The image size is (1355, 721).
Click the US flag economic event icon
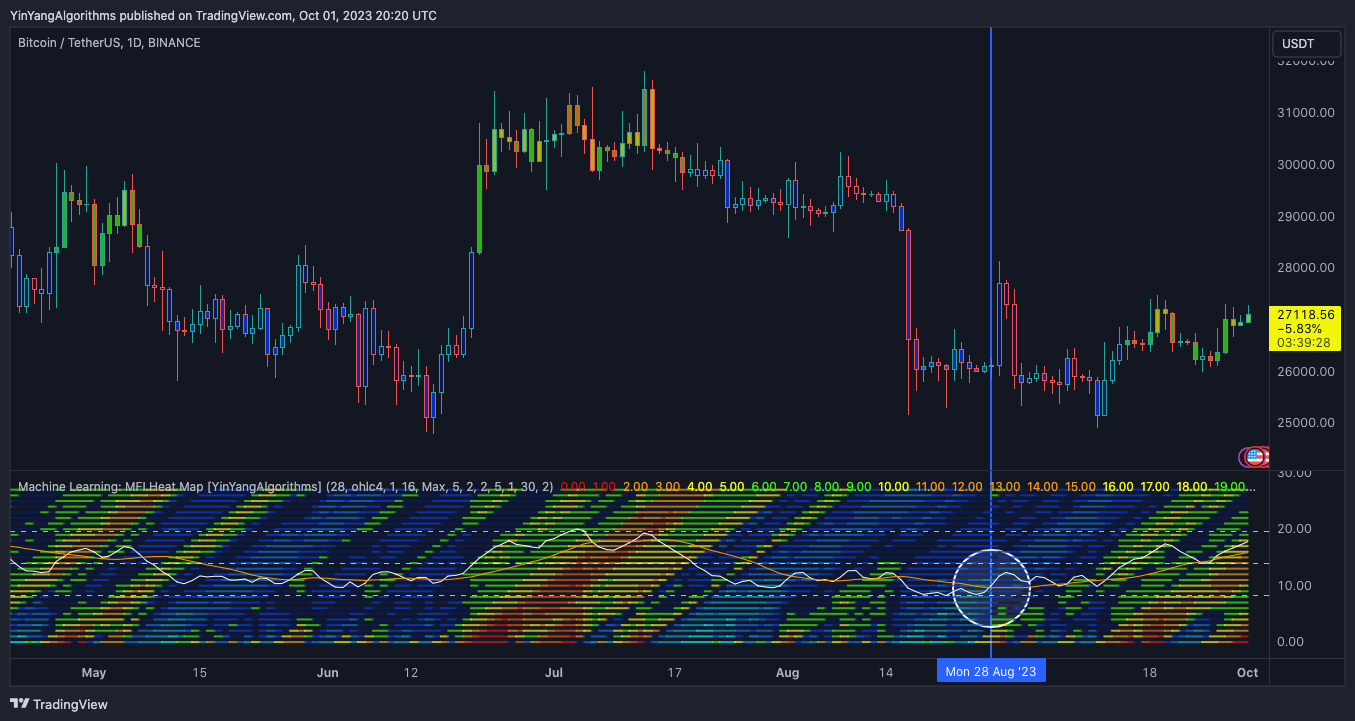pos(1254,457)
